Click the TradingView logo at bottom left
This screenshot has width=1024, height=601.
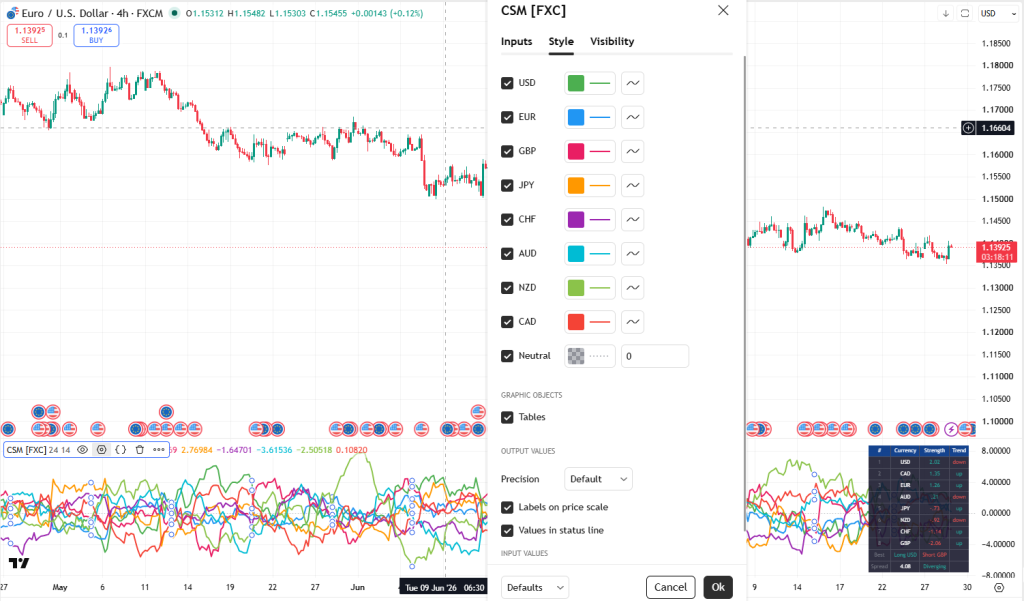click(x=19, y=562)
